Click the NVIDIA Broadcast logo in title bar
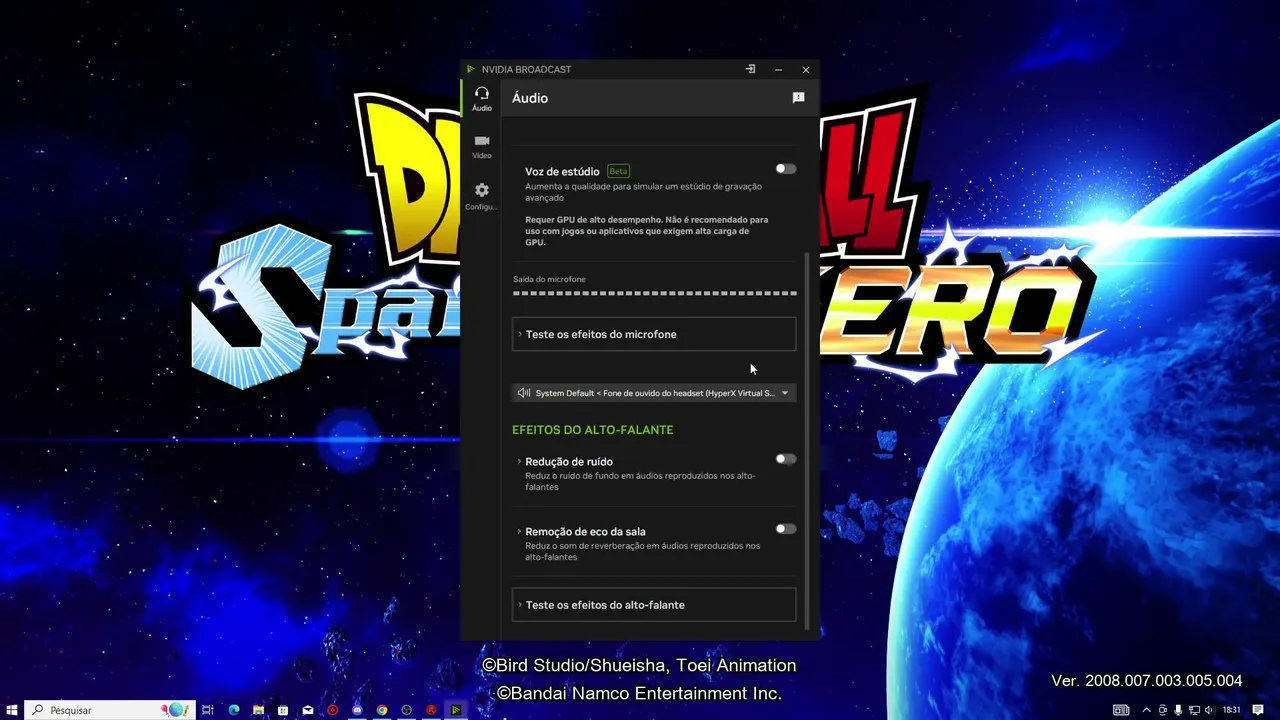Image resolution: width=1280 pixels, height=720 pixels. [470, 69]
